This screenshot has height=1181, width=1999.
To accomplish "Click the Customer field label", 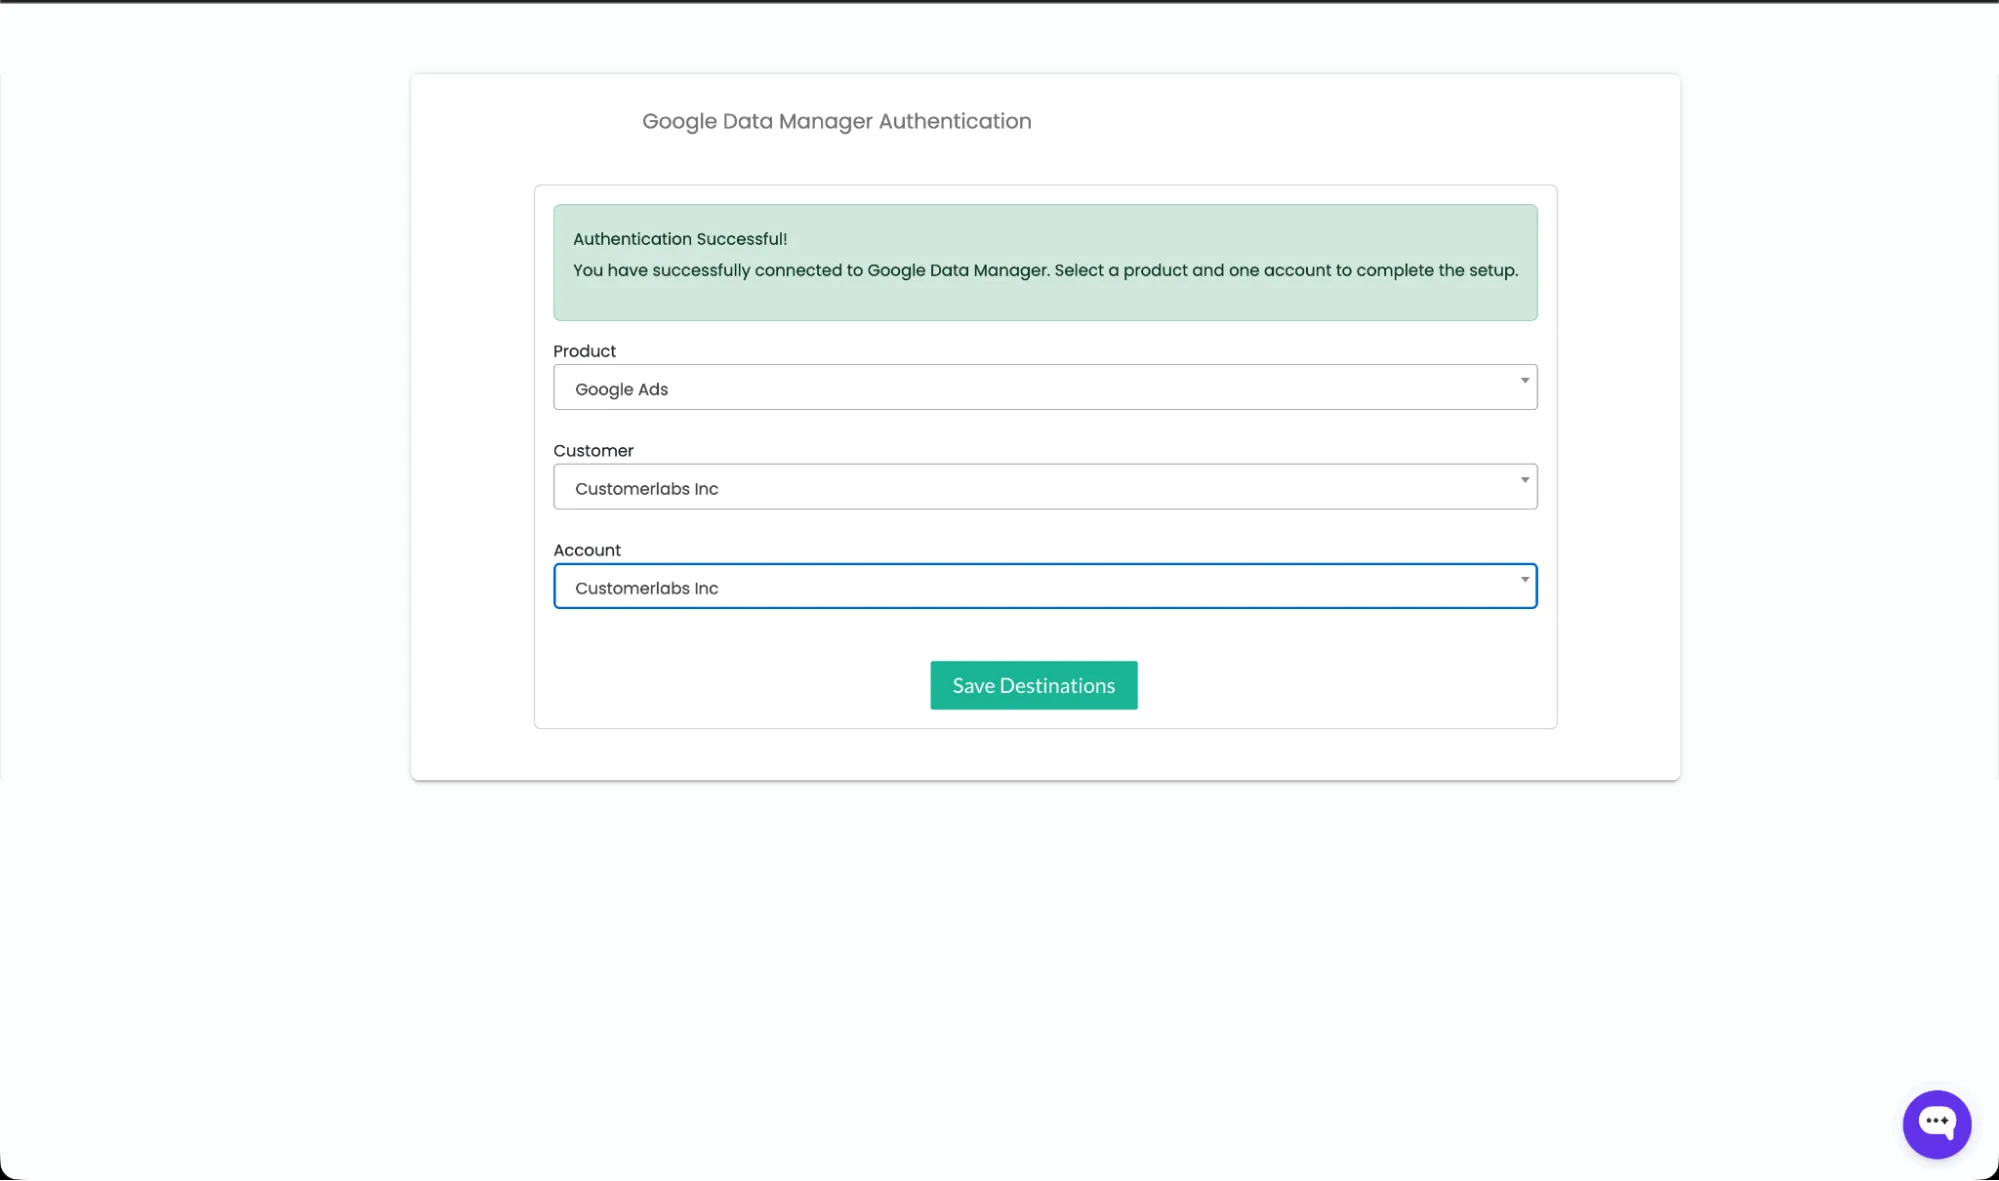I will point(593,451).
